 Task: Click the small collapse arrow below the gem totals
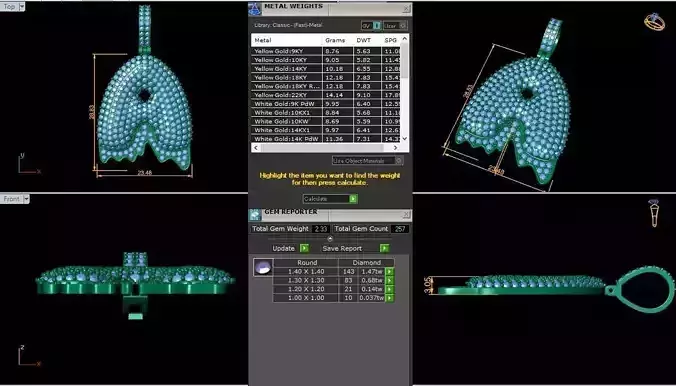[330, 239]
